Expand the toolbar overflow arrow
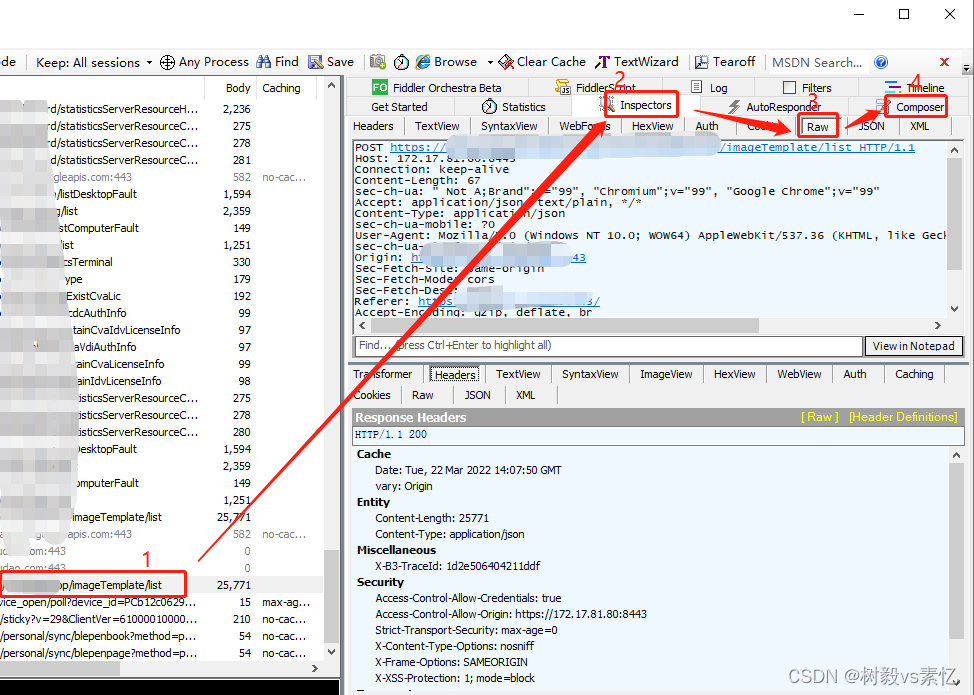Image resolution: width=974 pixels, height=695 pixels. 966,66
